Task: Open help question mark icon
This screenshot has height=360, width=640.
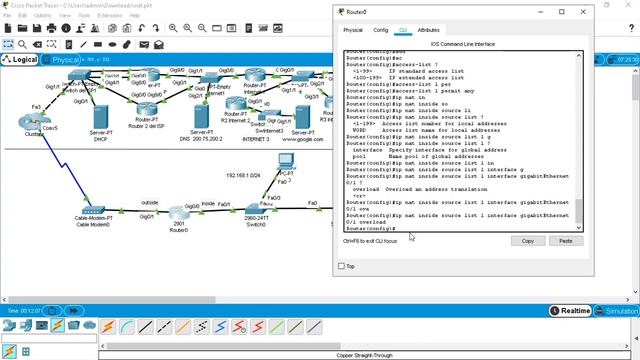Action: pos(631,28)
